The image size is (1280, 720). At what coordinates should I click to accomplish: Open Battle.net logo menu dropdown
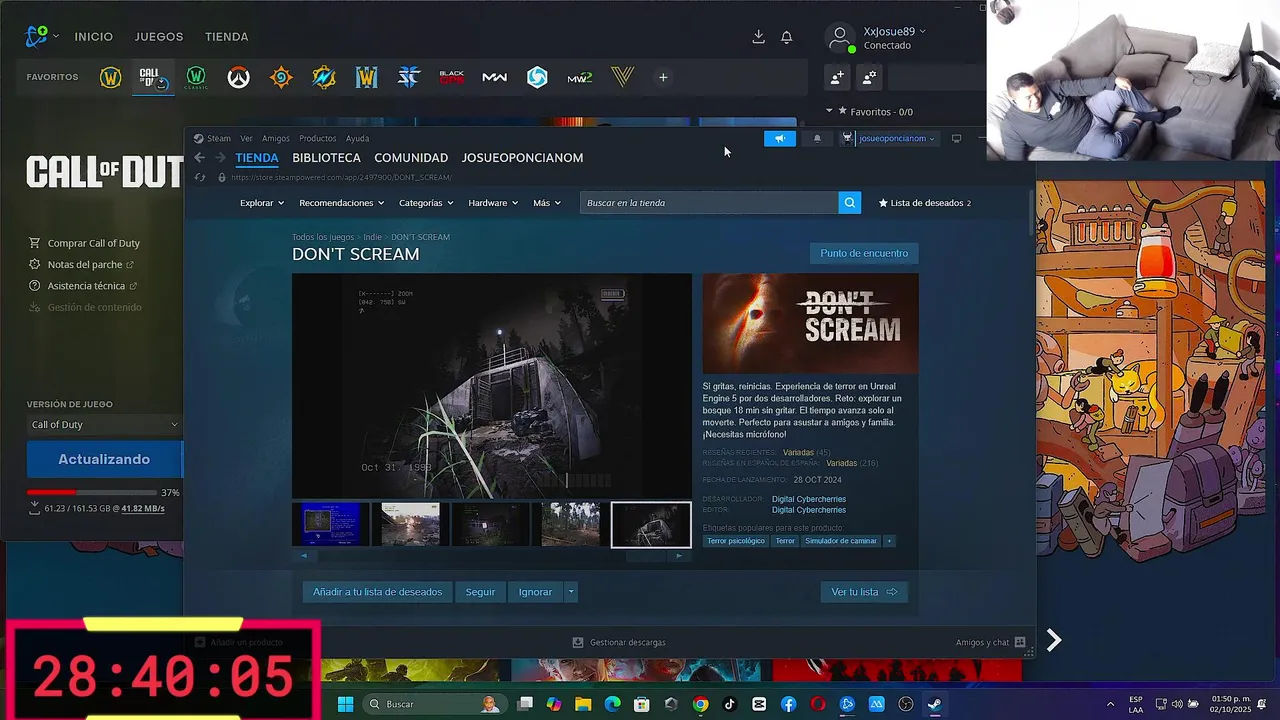click(x=41, y=36)
